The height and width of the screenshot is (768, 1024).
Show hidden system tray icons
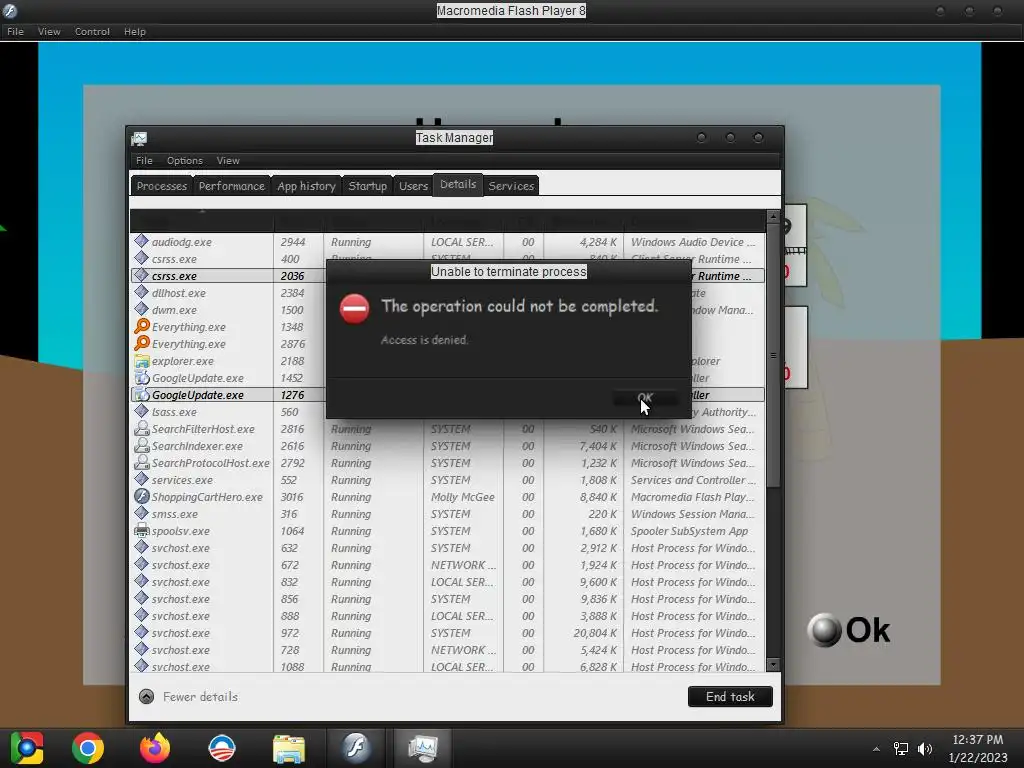click(x=876, y=749)
